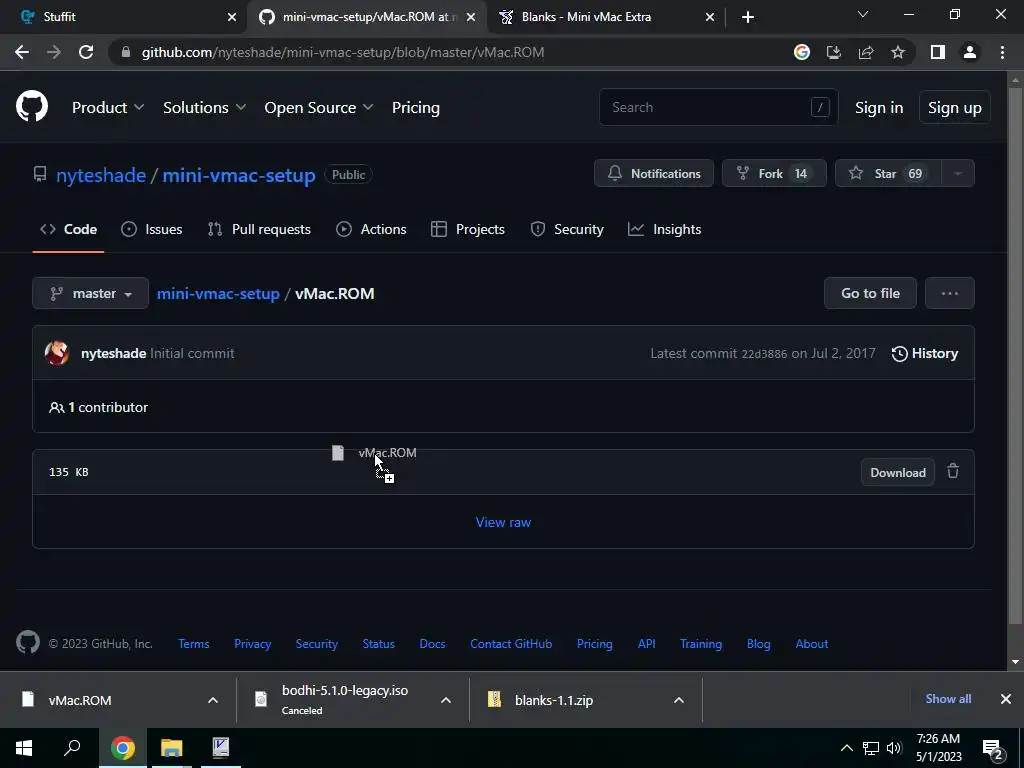Open the Projects tab

point(468,229)
